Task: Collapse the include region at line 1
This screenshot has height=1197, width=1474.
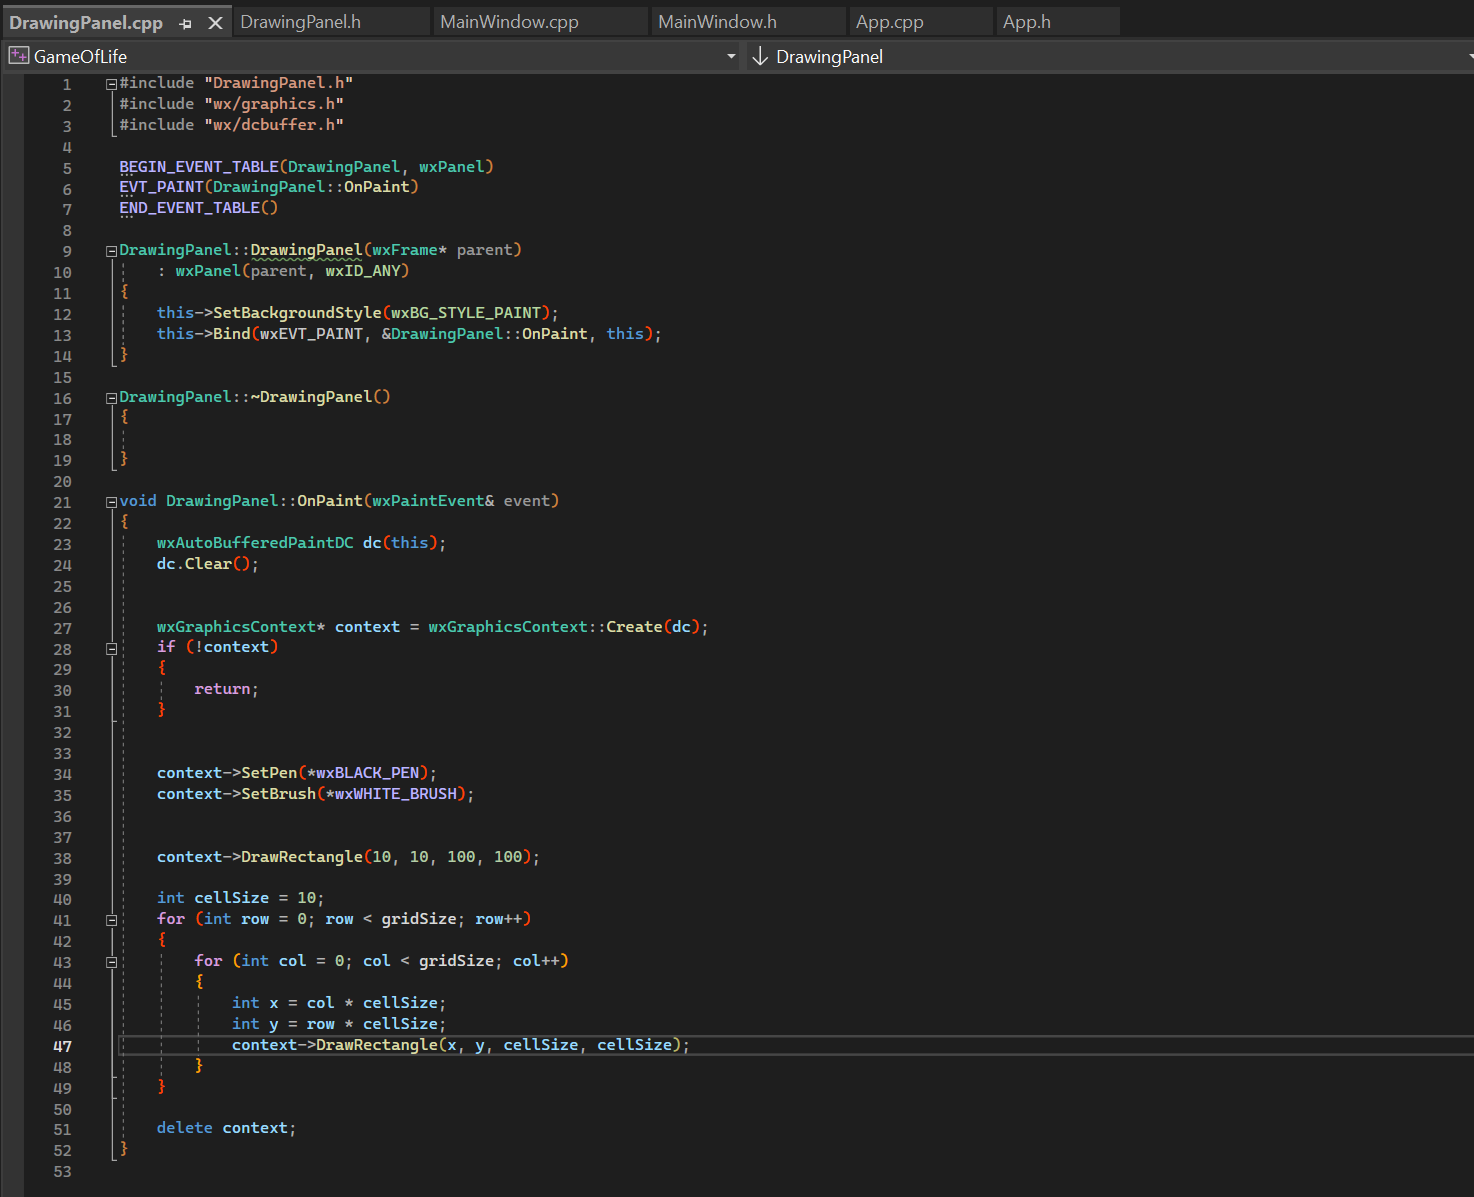Action: (x=111, y=84)
